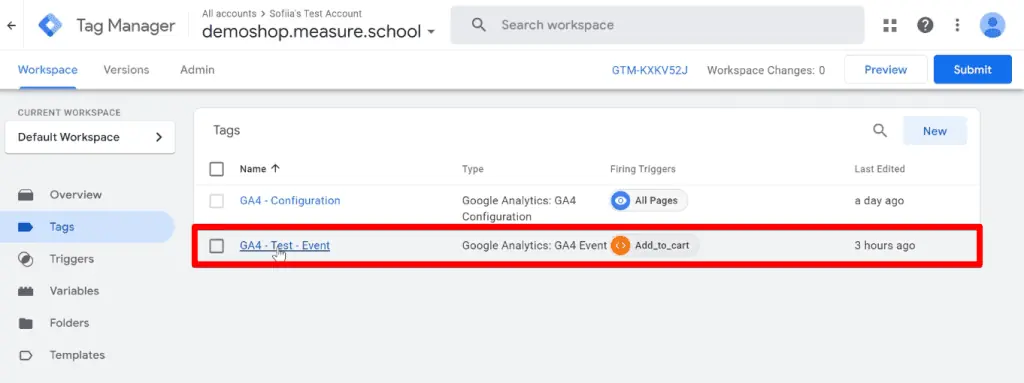Open Triggers in the sidebar

(x=72, y=259)
